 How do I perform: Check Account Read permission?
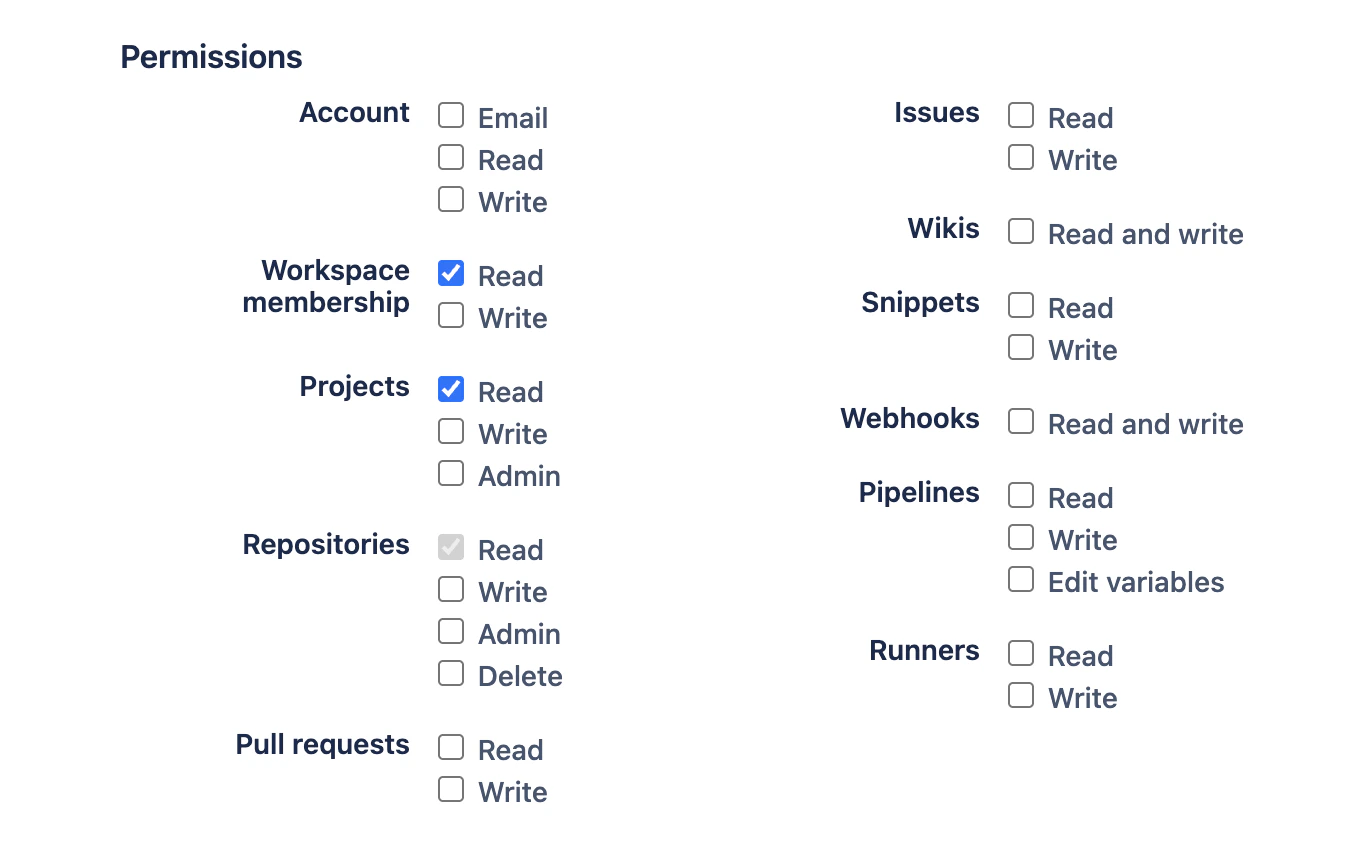pos(451,157)
